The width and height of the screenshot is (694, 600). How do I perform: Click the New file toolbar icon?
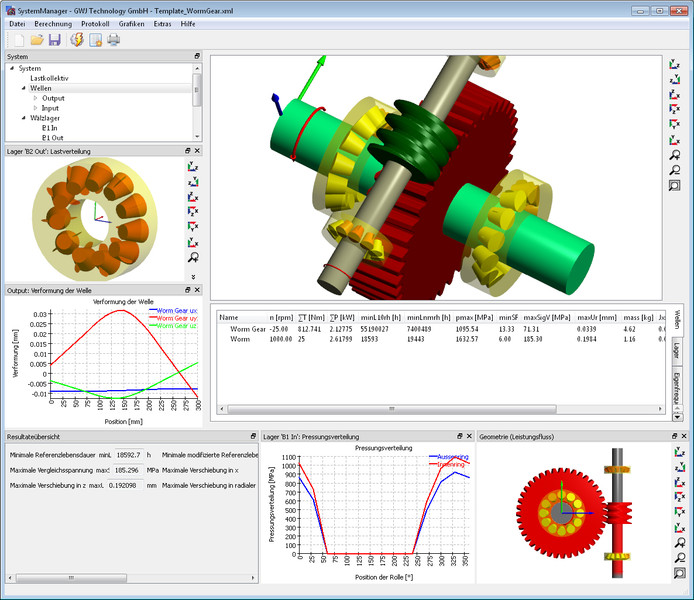pyautogui.click(x=17, y=40)
